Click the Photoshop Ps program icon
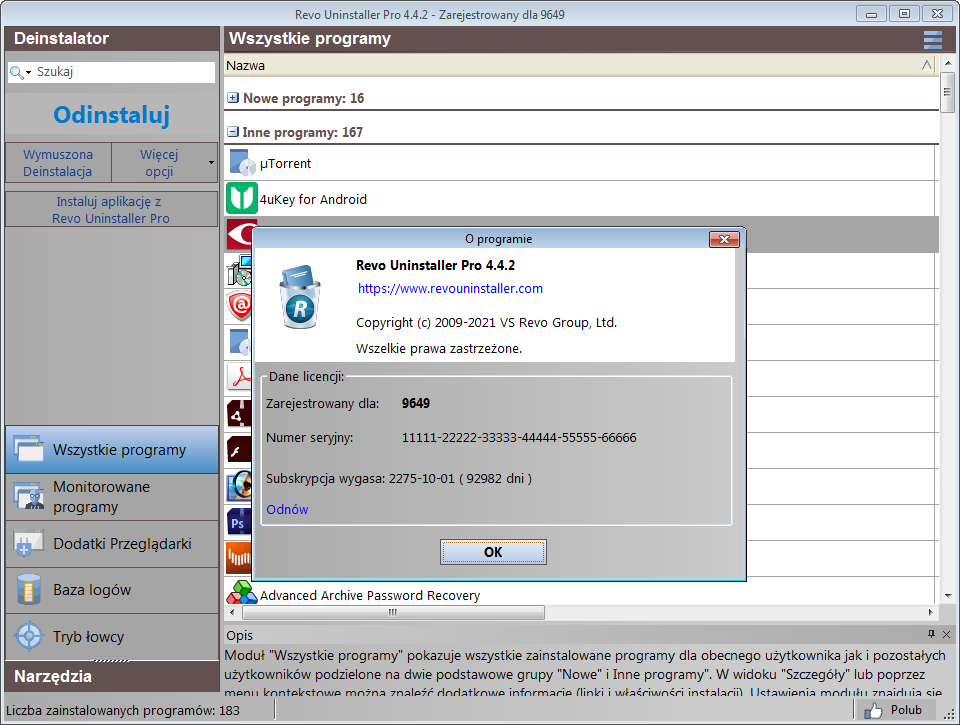960x725 pixels. pos(239,522)
